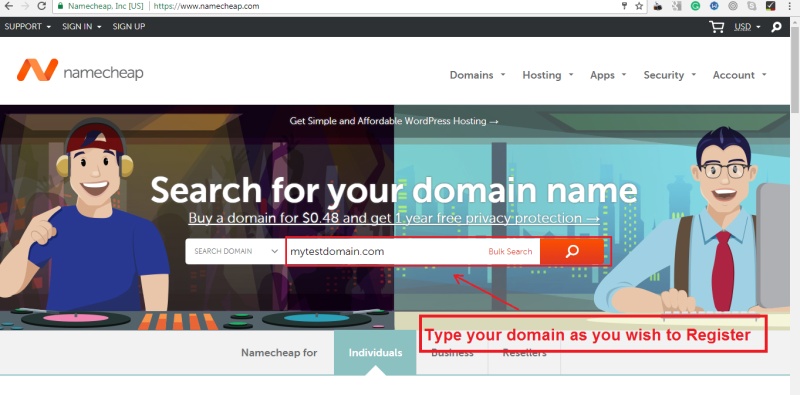Click the SIGN UP link
The height and width of the screenshot is (395, 800).
click(x=129, y=27)
